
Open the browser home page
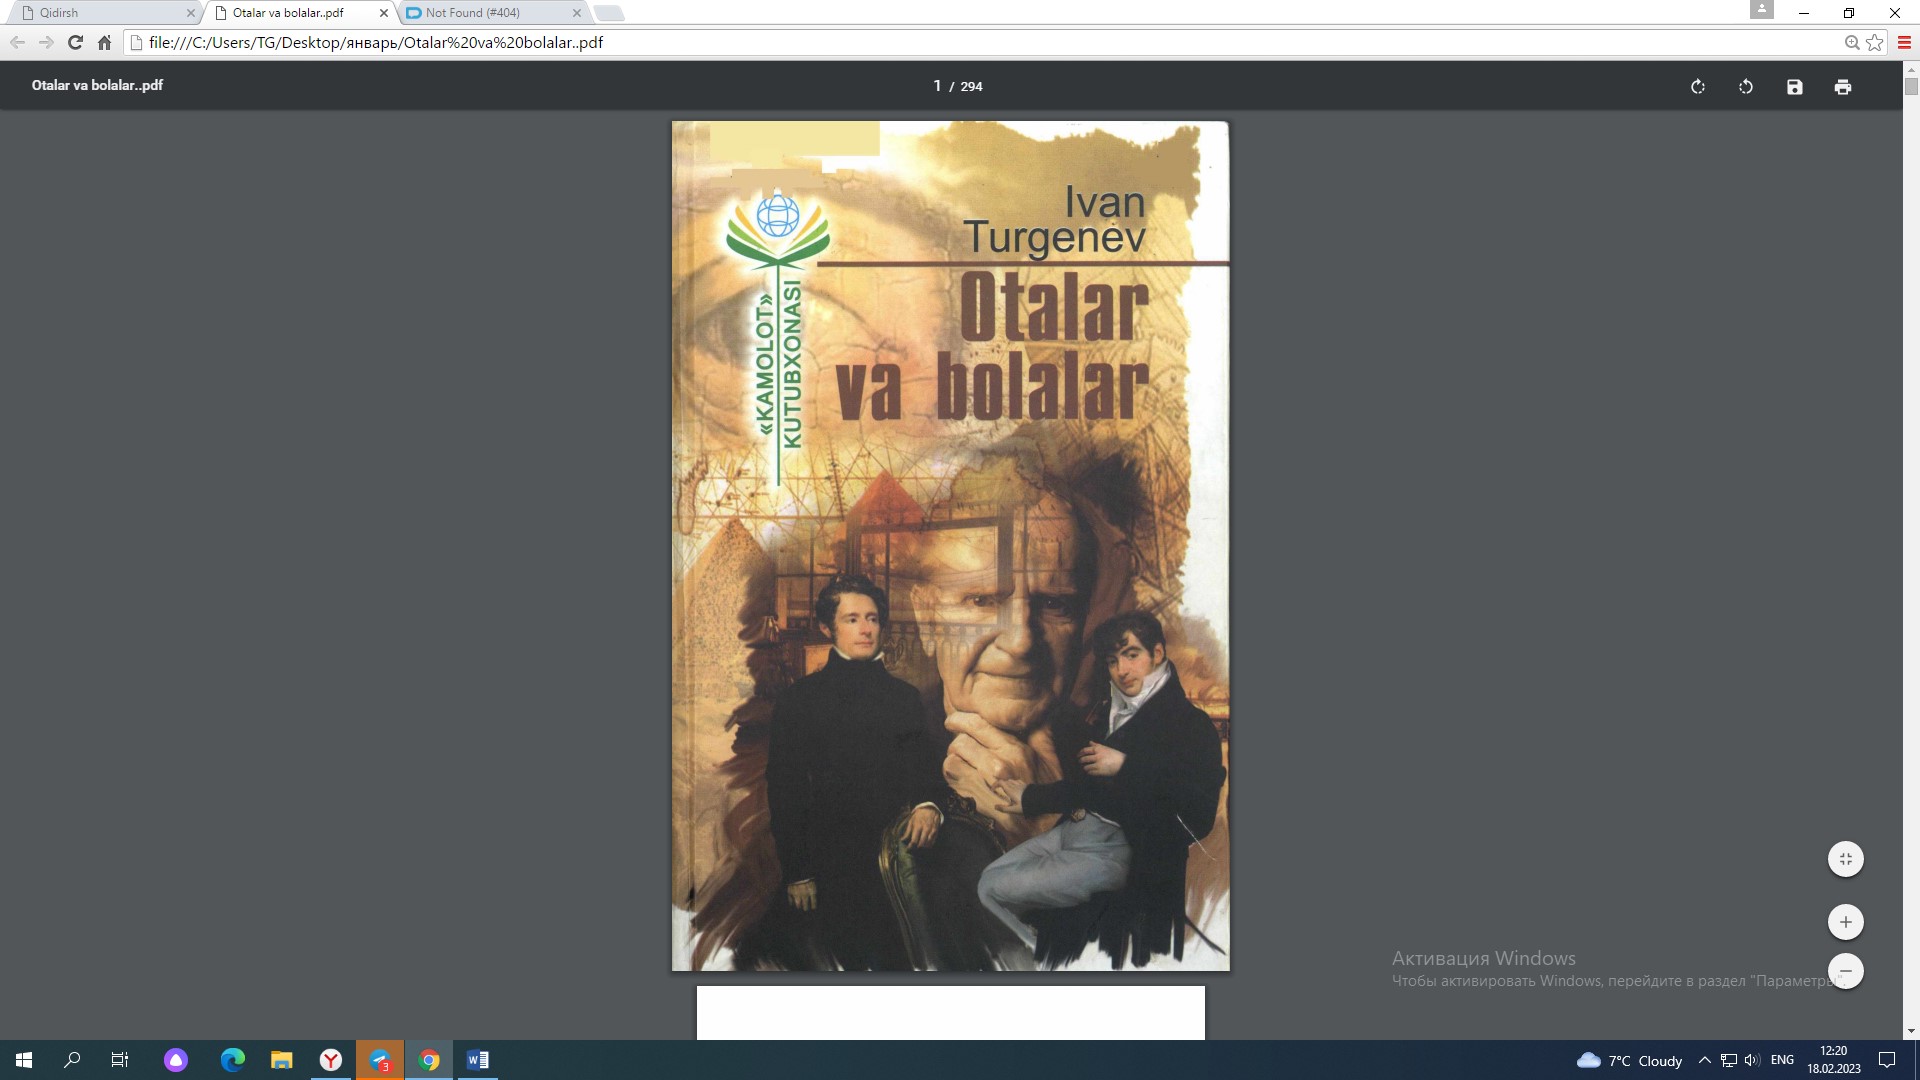point(104,43)
